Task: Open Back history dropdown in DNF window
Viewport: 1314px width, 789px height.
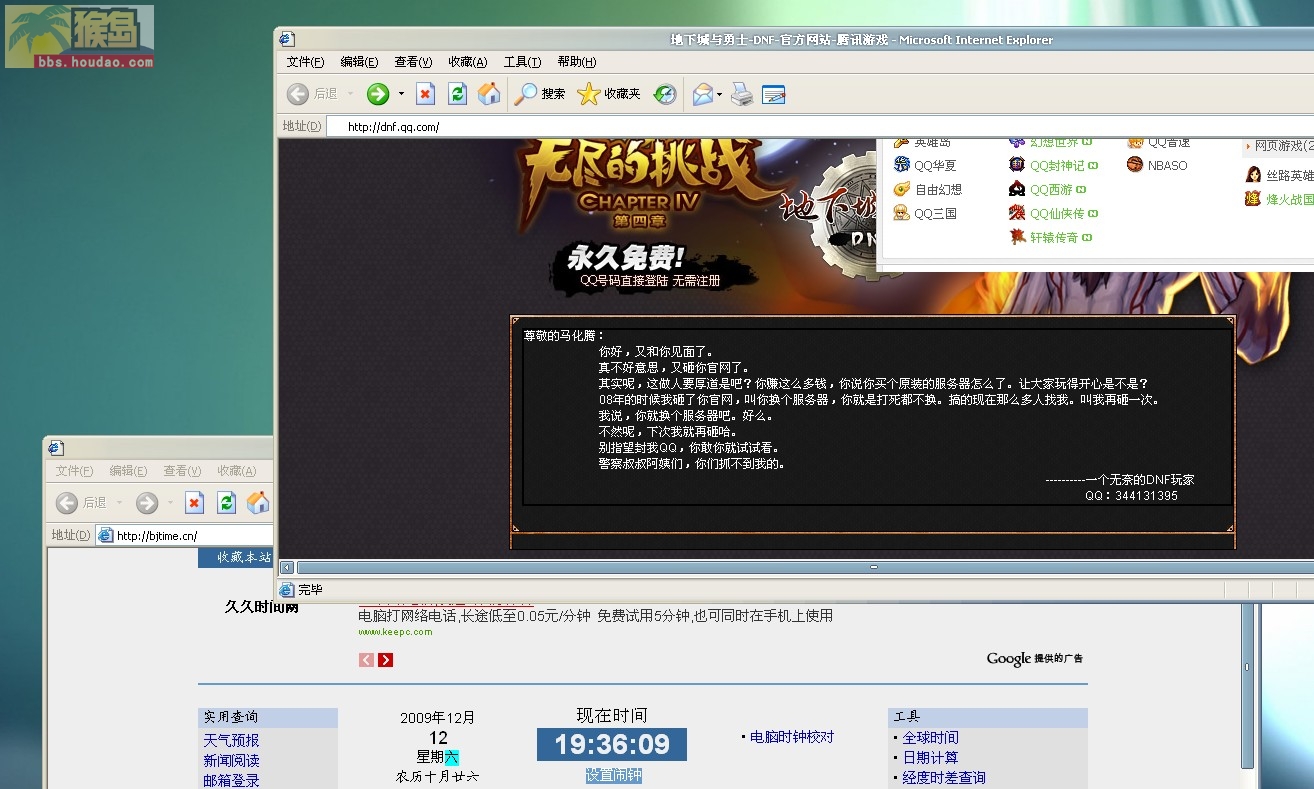Action: pos(350,94)
